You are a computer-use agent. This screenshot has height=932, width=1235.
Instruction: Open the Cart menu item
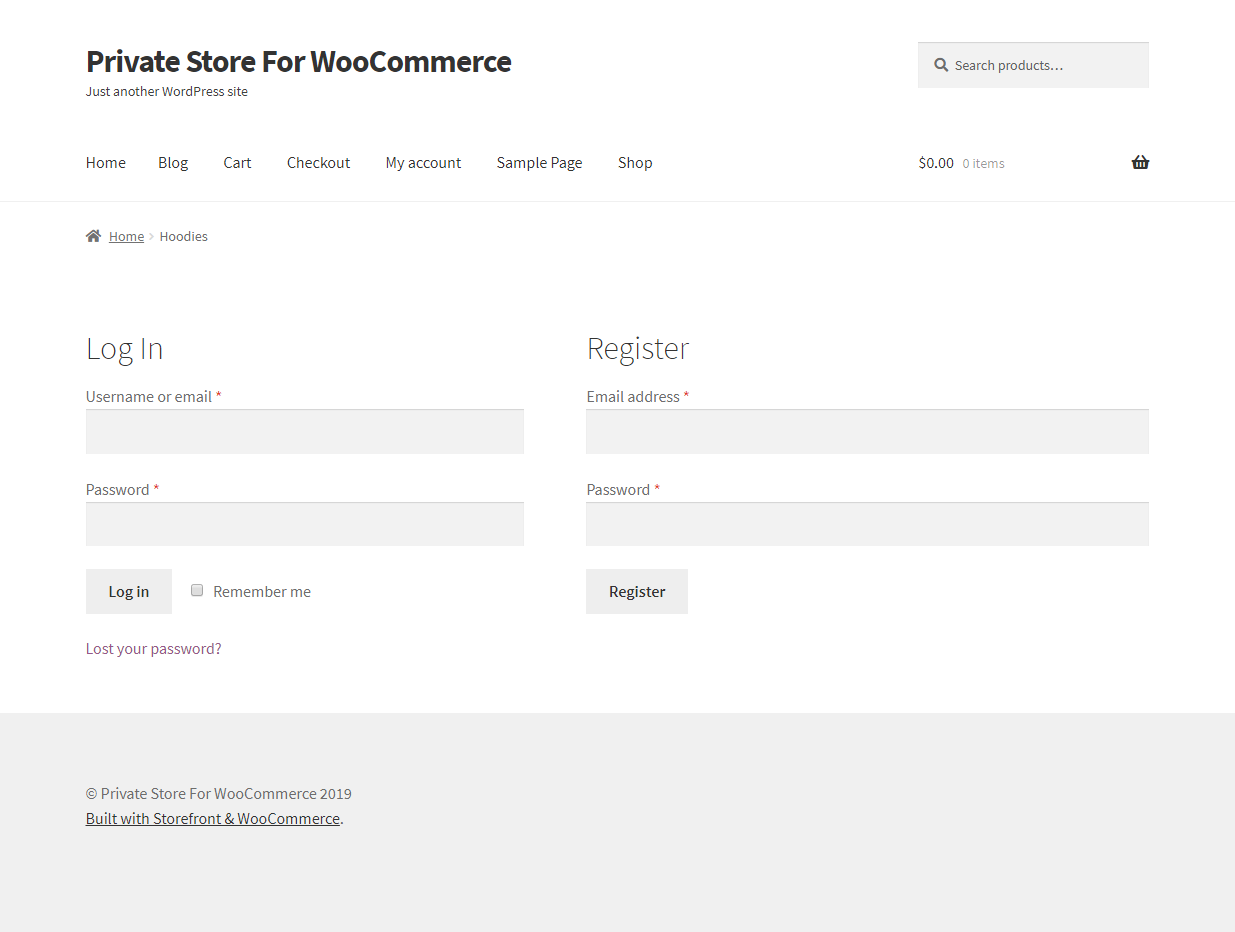(237, 163)
